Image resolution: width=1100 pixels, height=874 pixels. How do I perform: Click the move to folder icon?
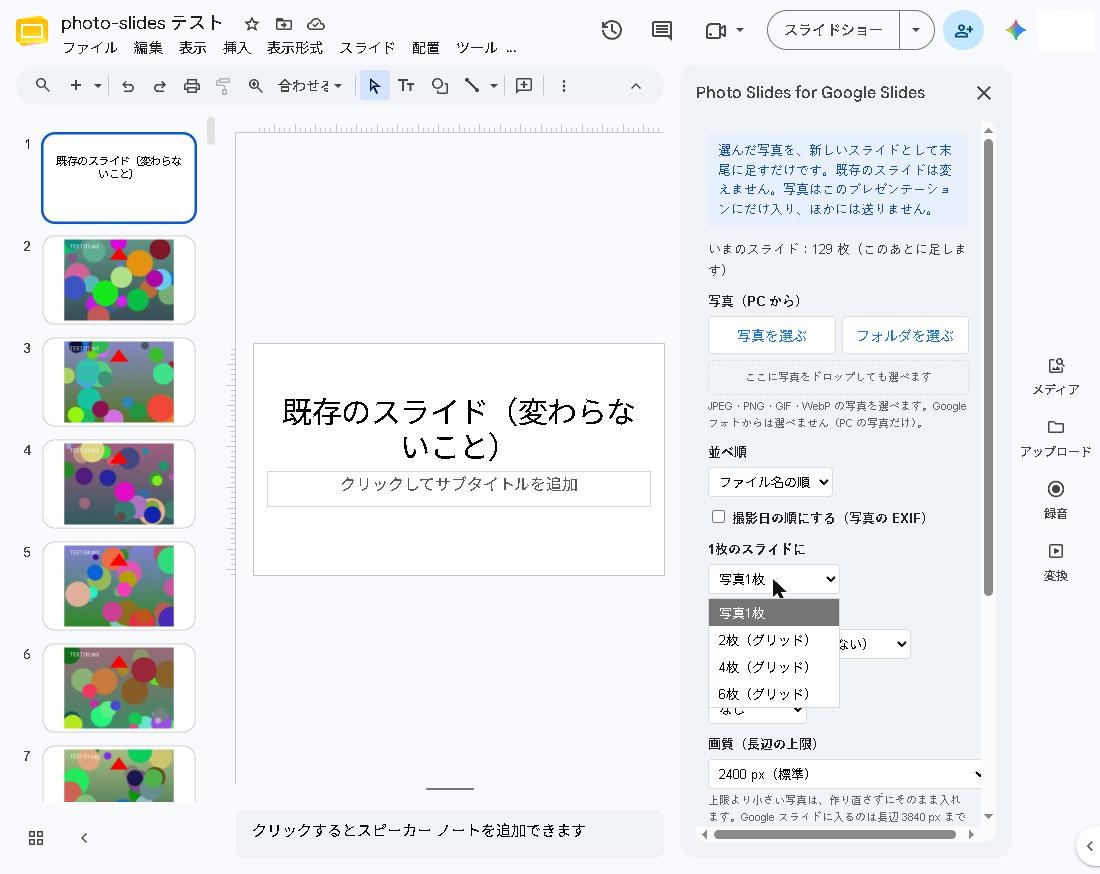[283, 25]
